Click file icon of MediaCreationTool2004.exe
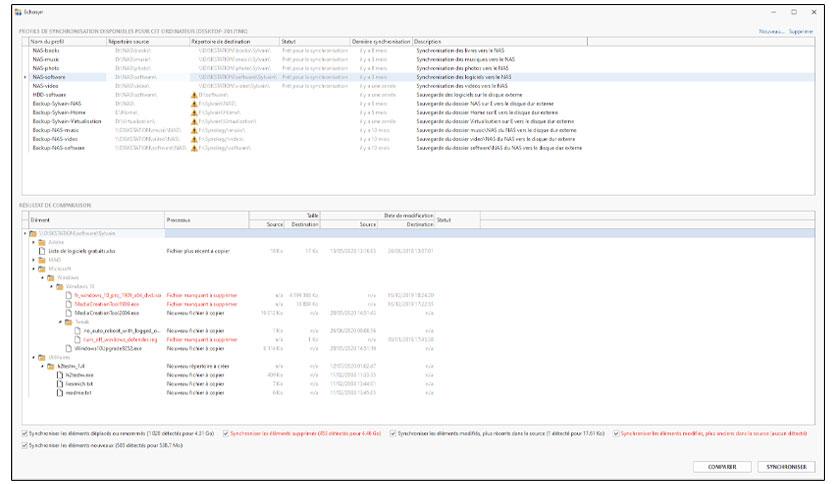The width and height of the screenshot is (836, 484). click(68, 313)
